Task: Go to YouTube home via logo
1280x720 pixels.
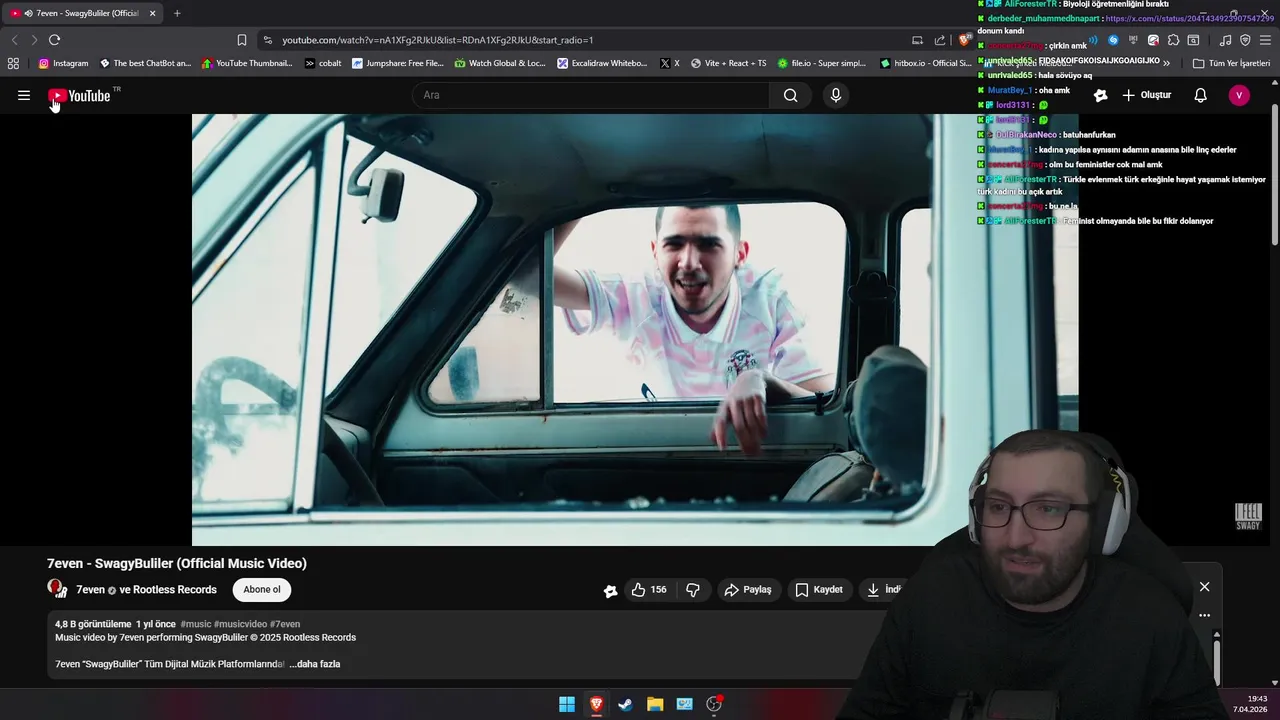Action: pyautogui.click(x=80, y=96)
